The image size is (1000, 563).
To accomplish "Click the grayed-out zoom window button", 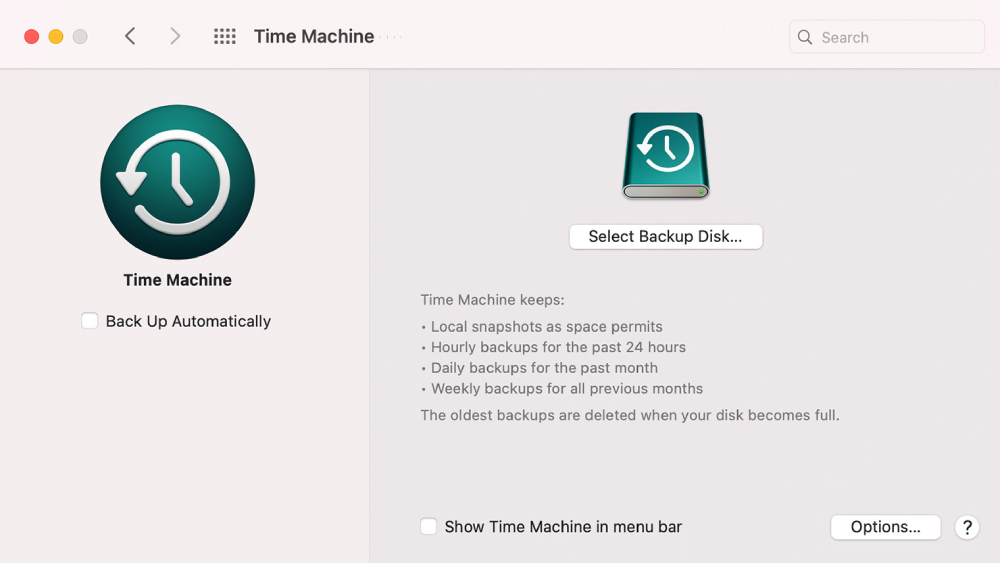I will (x=80, y=37).
